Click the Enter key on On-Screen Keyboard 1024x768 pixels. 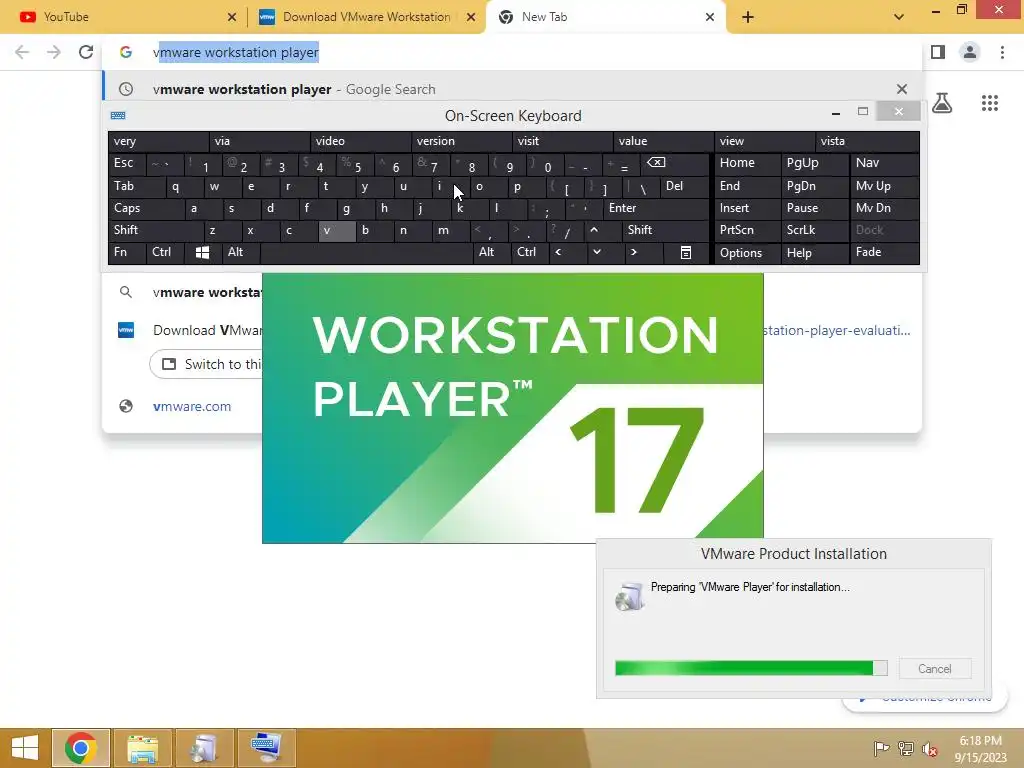coord(656,208)
